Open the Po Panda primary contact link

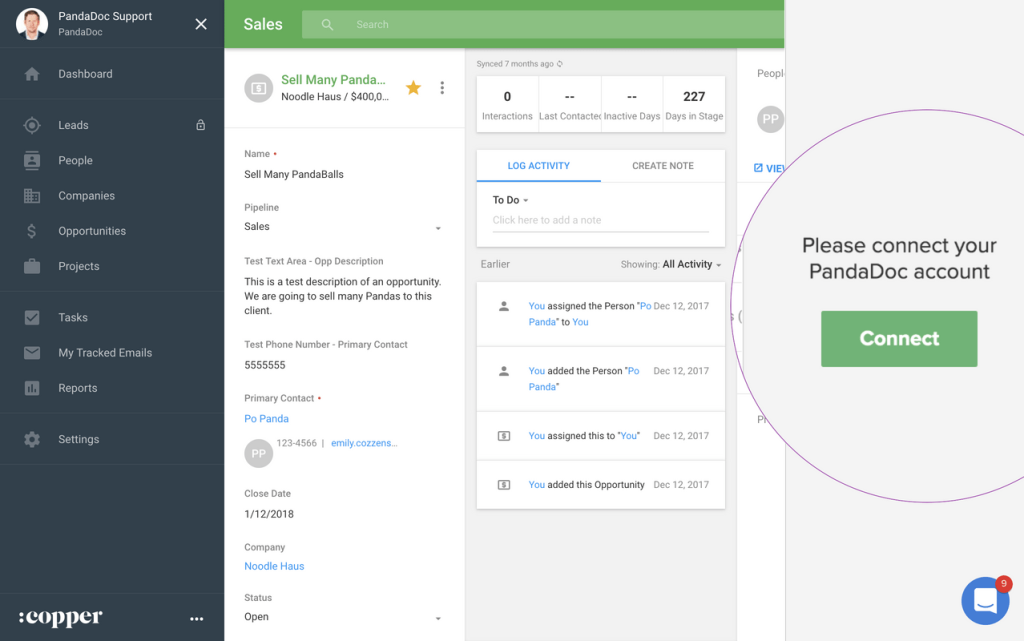pos(266,419)
